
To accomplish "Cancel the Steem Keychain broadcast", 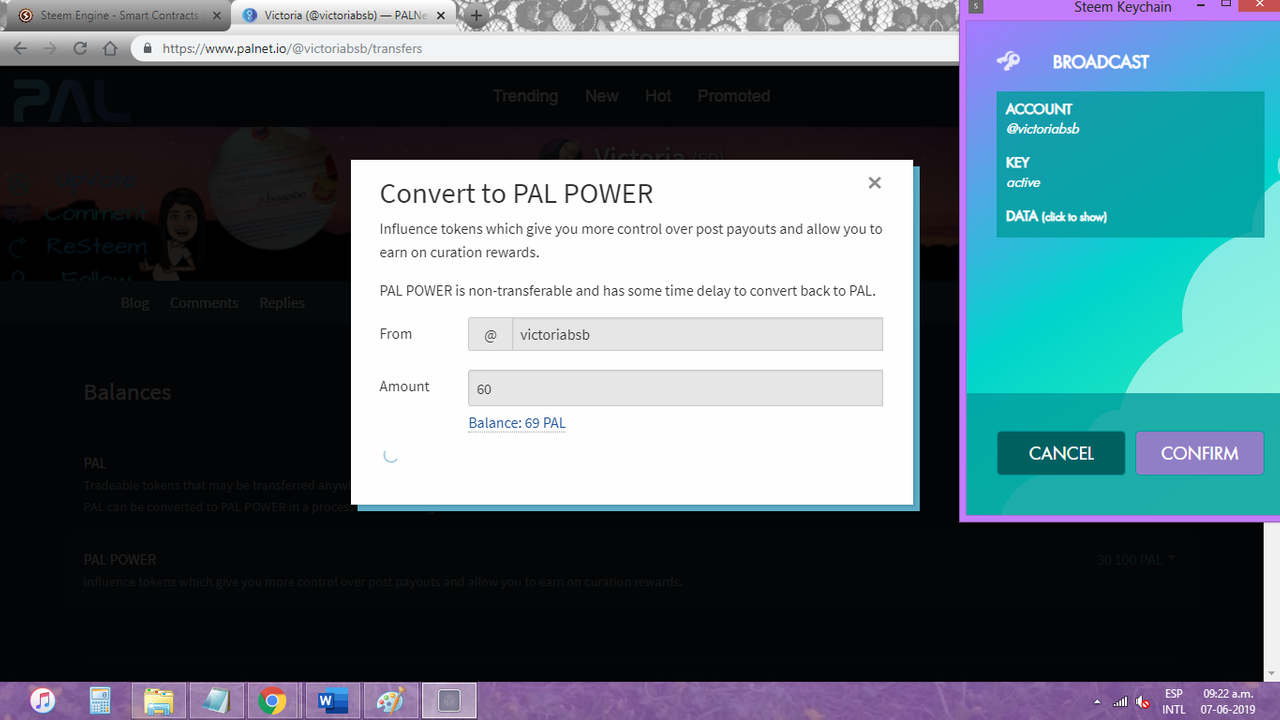I will click(x=1061, y=453).
